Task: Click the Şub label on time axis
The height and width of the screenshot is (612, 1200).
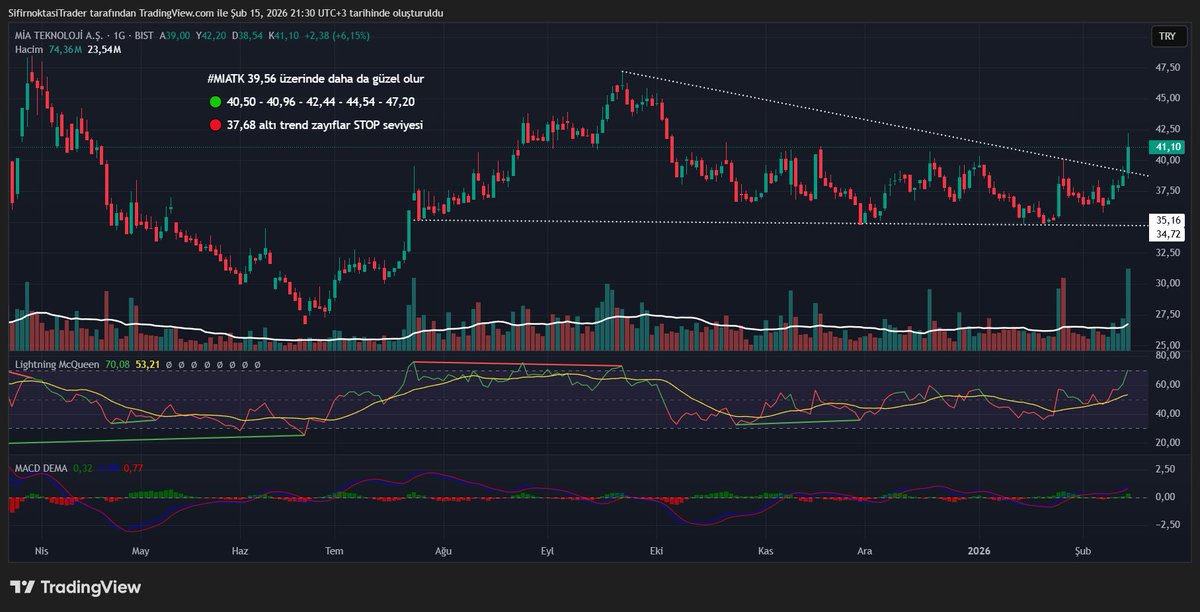Action: (x=1081, y=551)
